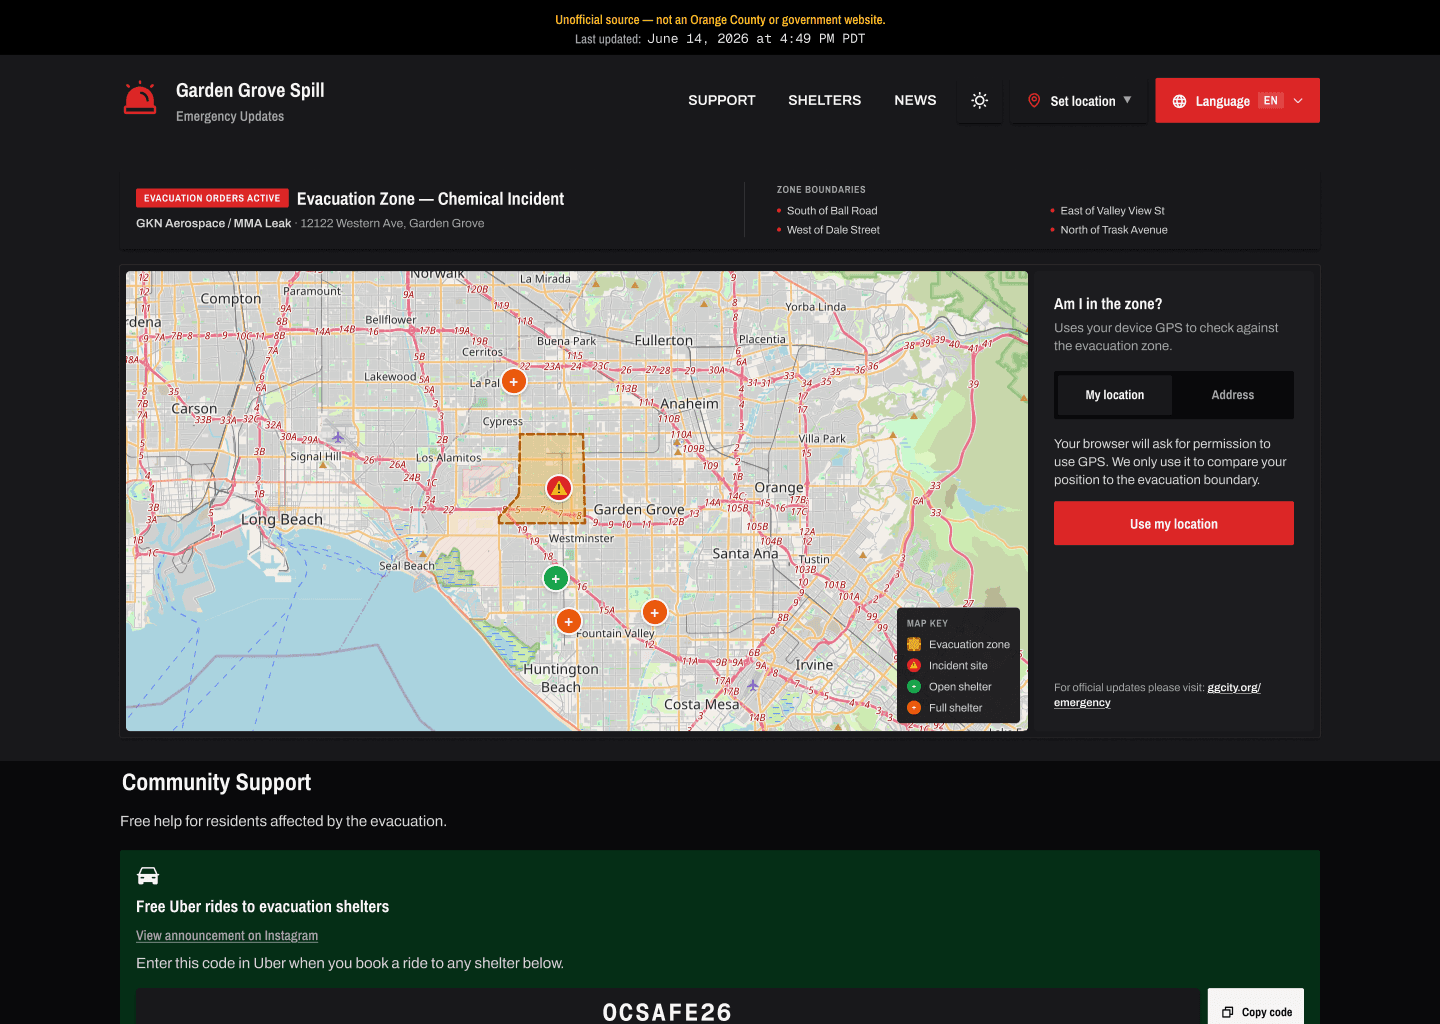Click the Community Support heading
Image resolution: width=1440 pixels, height=1024 pixels.
coord(216,782)
